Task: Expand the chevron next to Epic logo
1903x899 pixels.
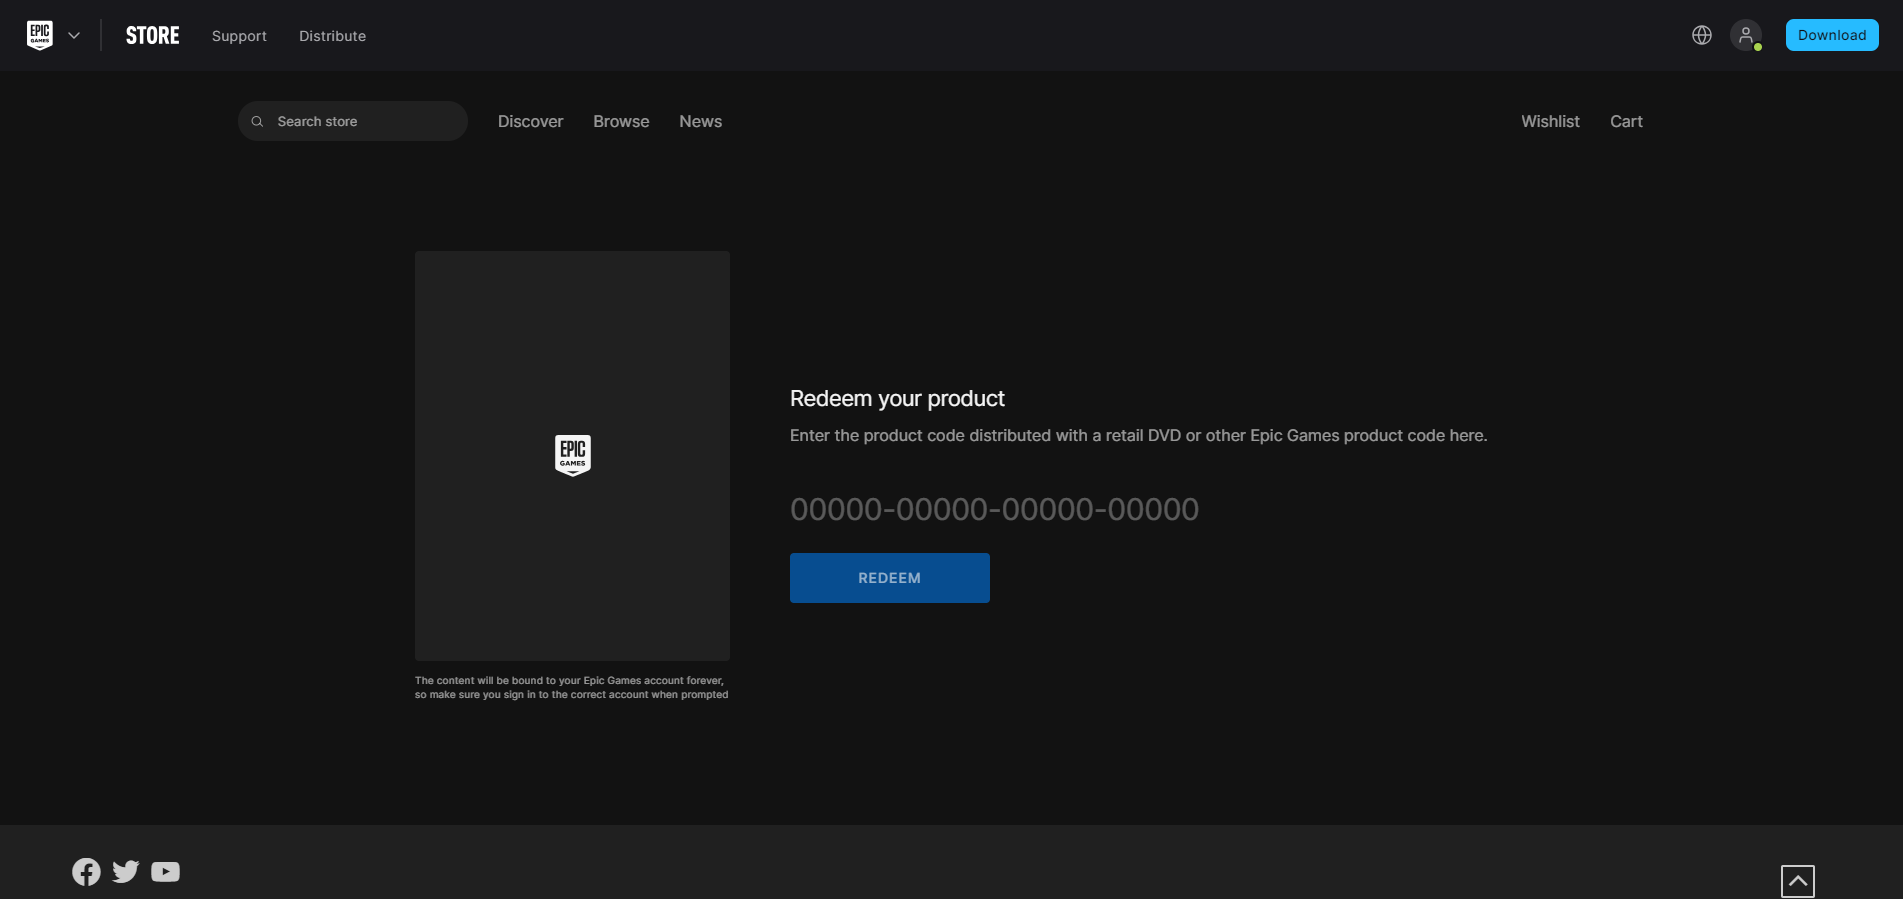Action: (74, 35)
